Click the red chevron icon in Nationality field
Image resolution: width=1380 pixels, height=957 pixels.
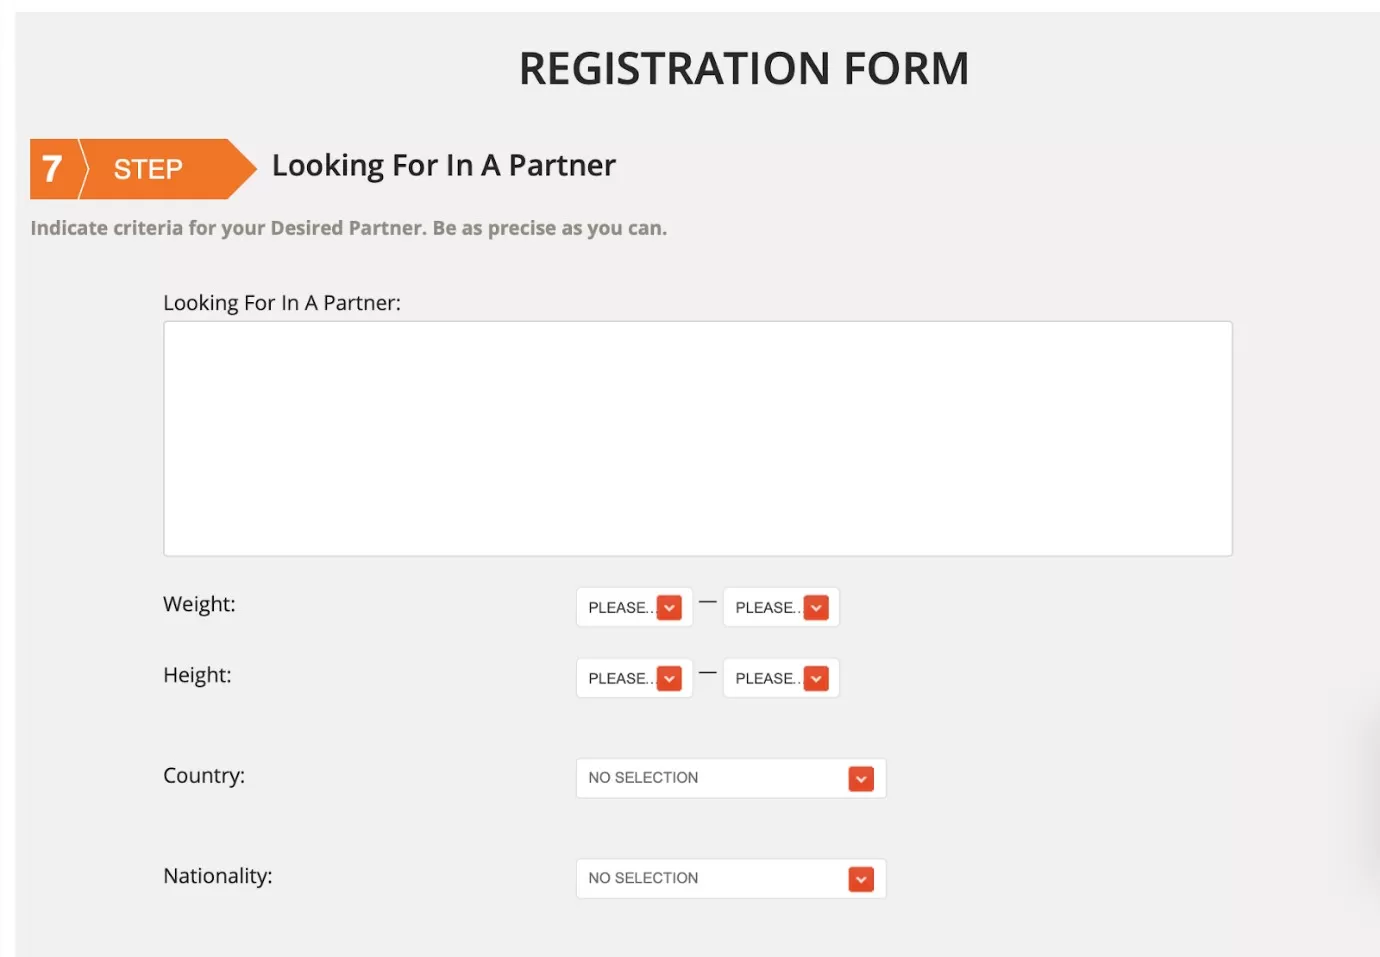point(861,879)
